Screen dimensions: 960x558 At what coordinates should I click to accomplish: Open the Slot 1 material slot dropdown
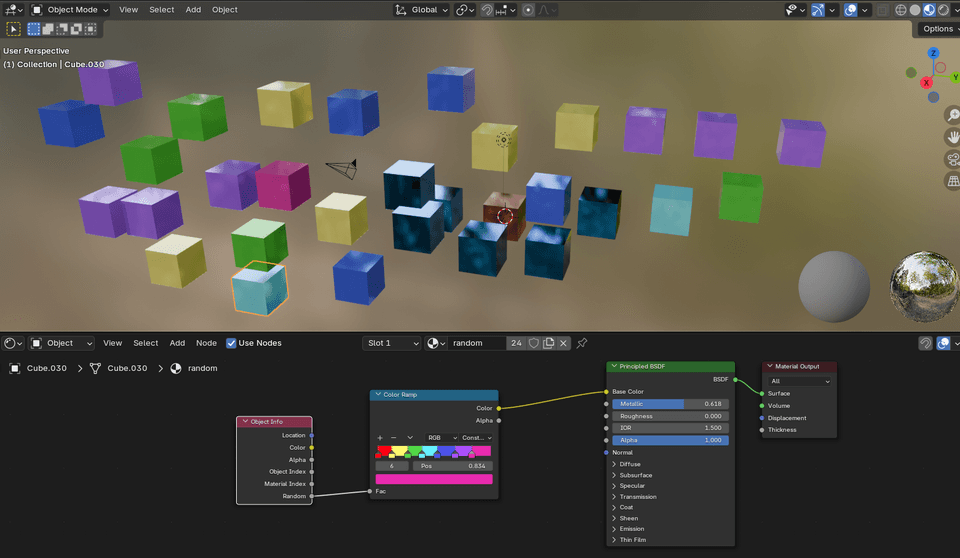[x=392, y=343]
